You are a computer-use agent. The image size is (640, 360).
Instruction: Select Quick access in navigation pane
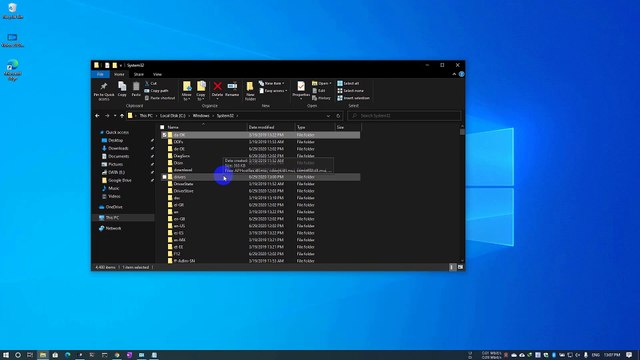[x=117, y=132]
